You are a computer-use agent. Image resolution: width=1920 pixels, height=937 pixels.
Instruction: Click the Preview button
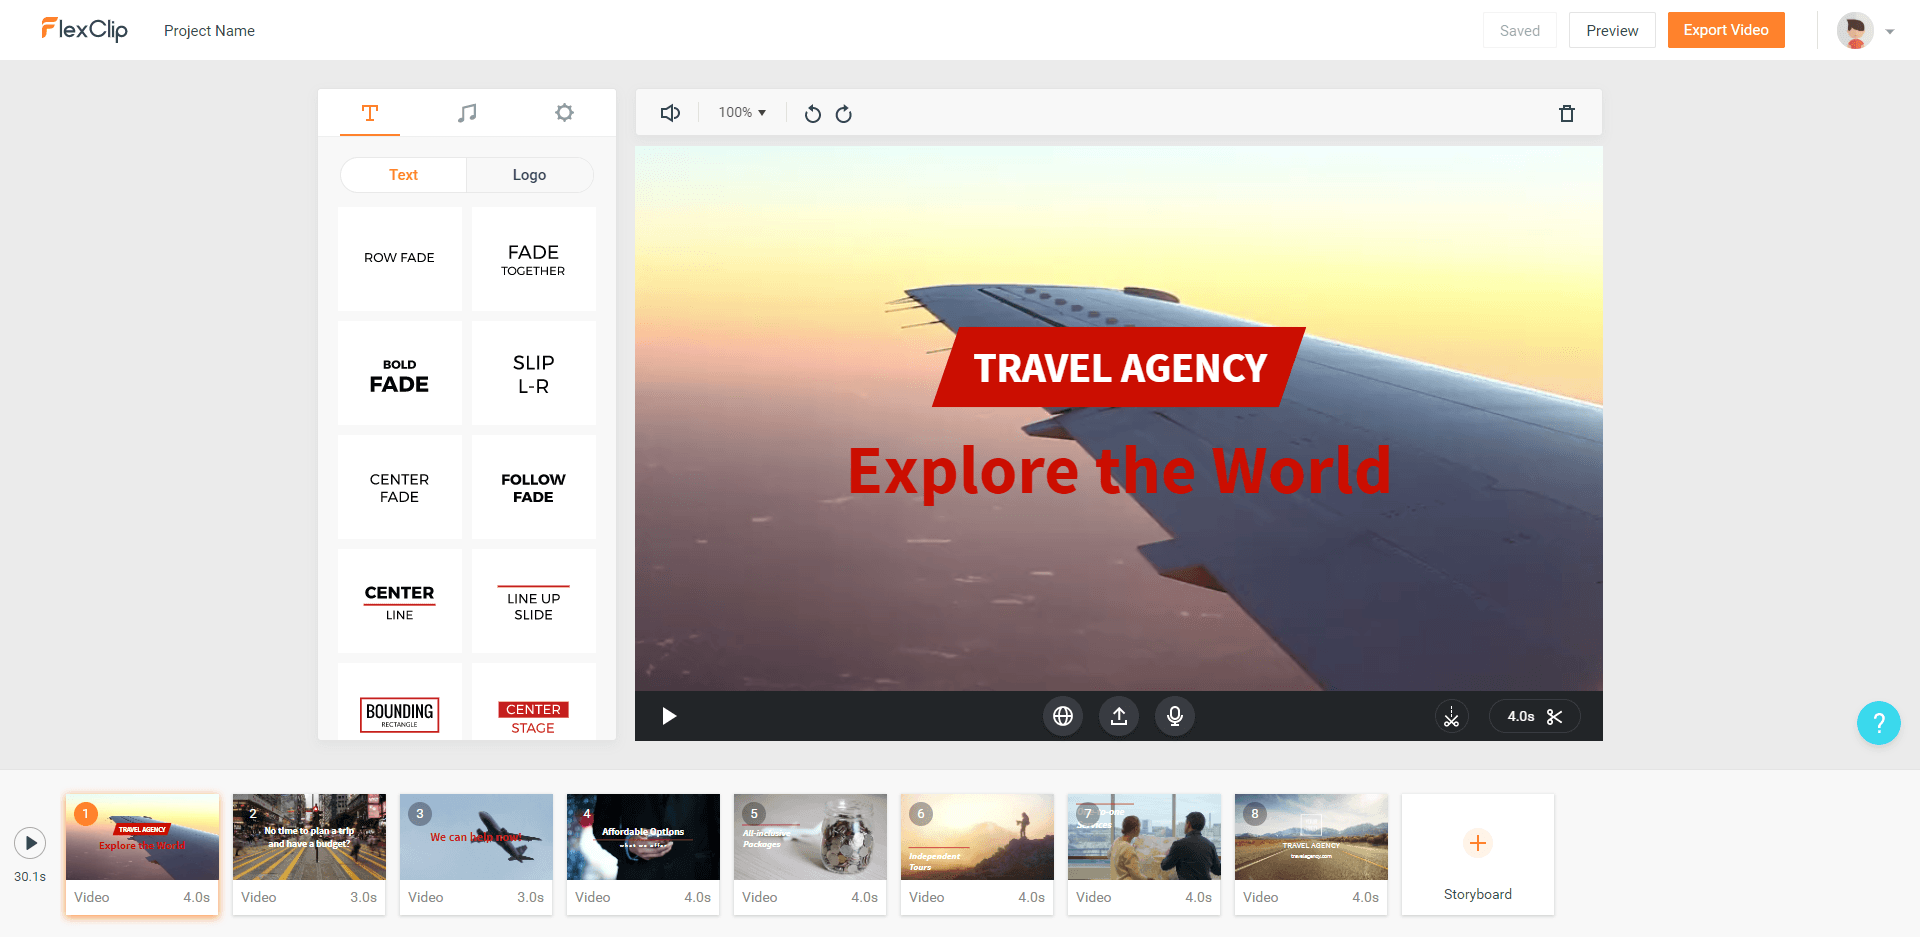(1611, 31)
